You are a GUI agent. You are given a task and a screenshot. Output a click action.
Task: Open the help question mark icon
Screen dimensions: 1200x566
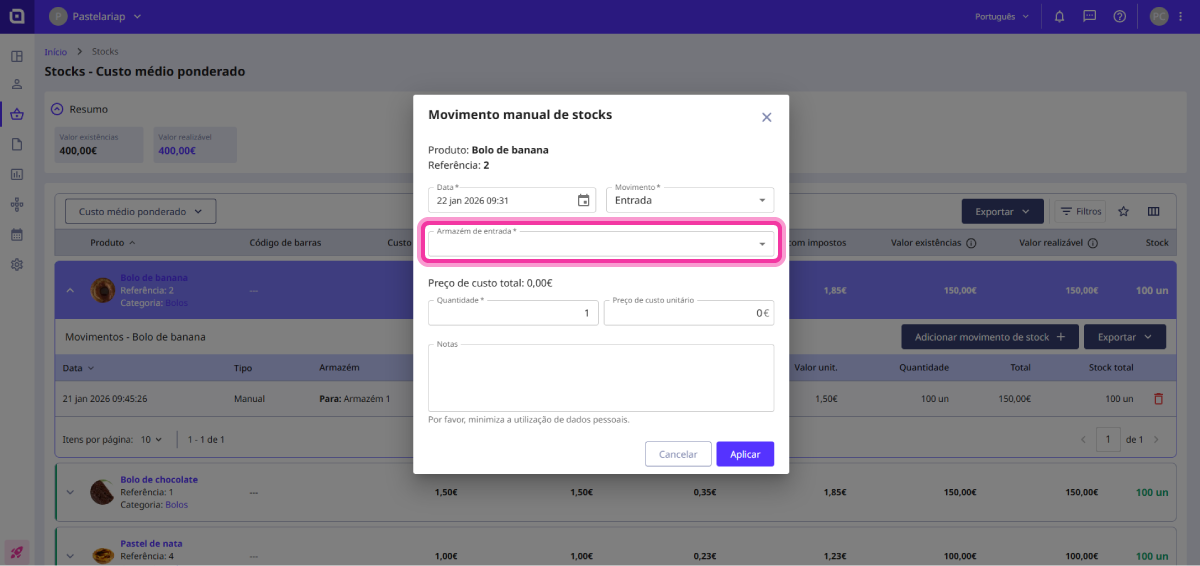tap(1119, 17)
